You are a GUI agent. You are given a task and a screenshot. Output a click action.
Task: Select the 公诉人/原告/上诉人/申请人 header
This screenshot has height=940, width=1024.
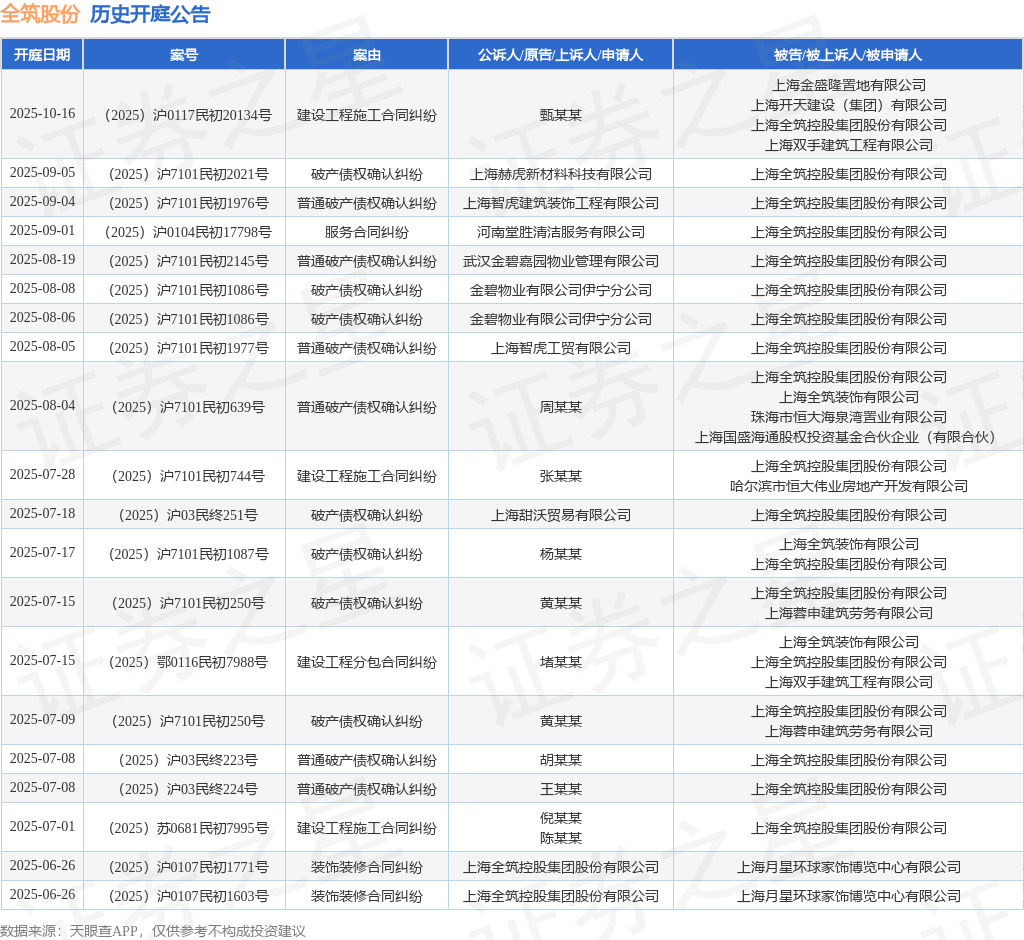click(x=560, y=55)
